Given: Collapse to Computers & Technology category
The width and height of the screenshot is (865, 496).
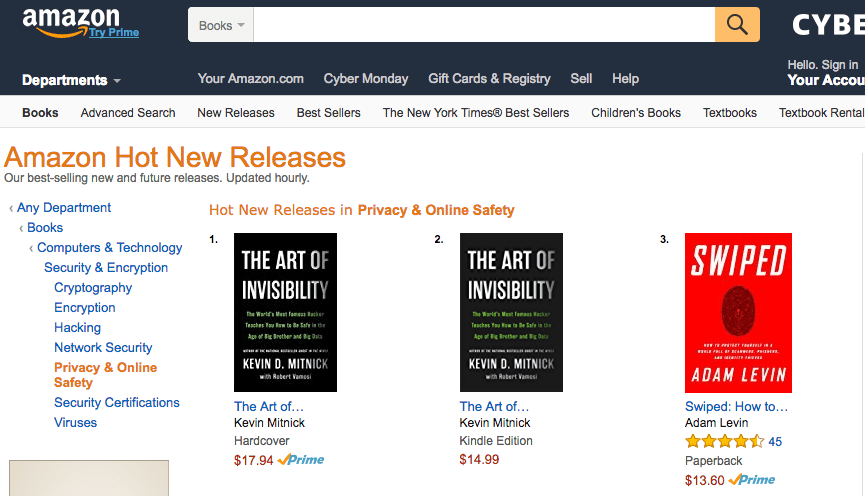Looking at the screenshot, I should click(109, 248).
